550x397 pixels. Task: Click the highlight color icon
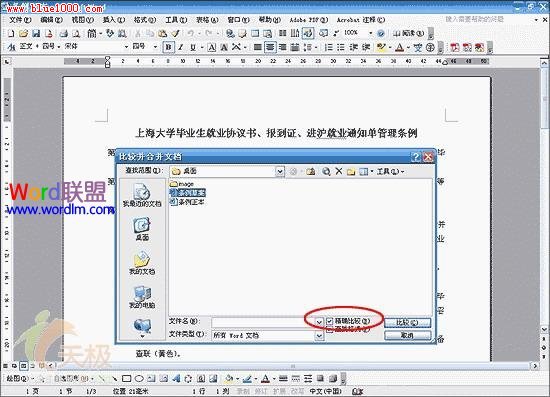tap(381, 47)
